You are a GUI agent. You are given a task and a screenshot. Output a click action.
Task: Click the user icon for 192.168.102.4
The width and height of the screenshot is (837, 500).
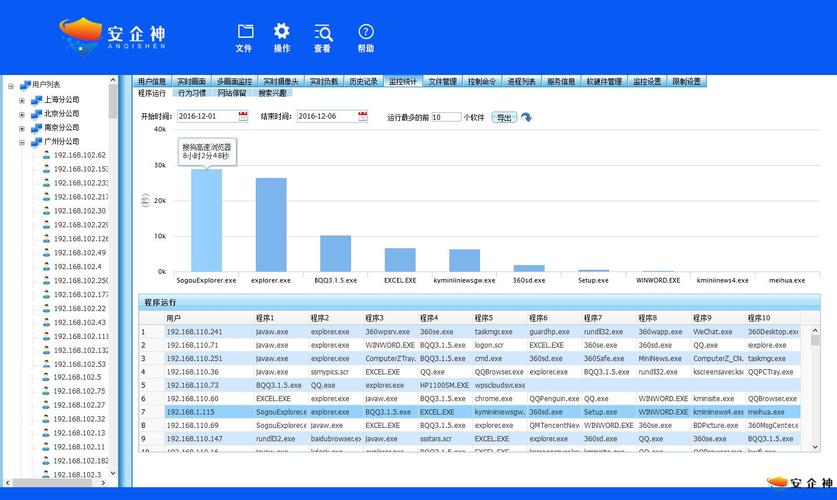46,266
